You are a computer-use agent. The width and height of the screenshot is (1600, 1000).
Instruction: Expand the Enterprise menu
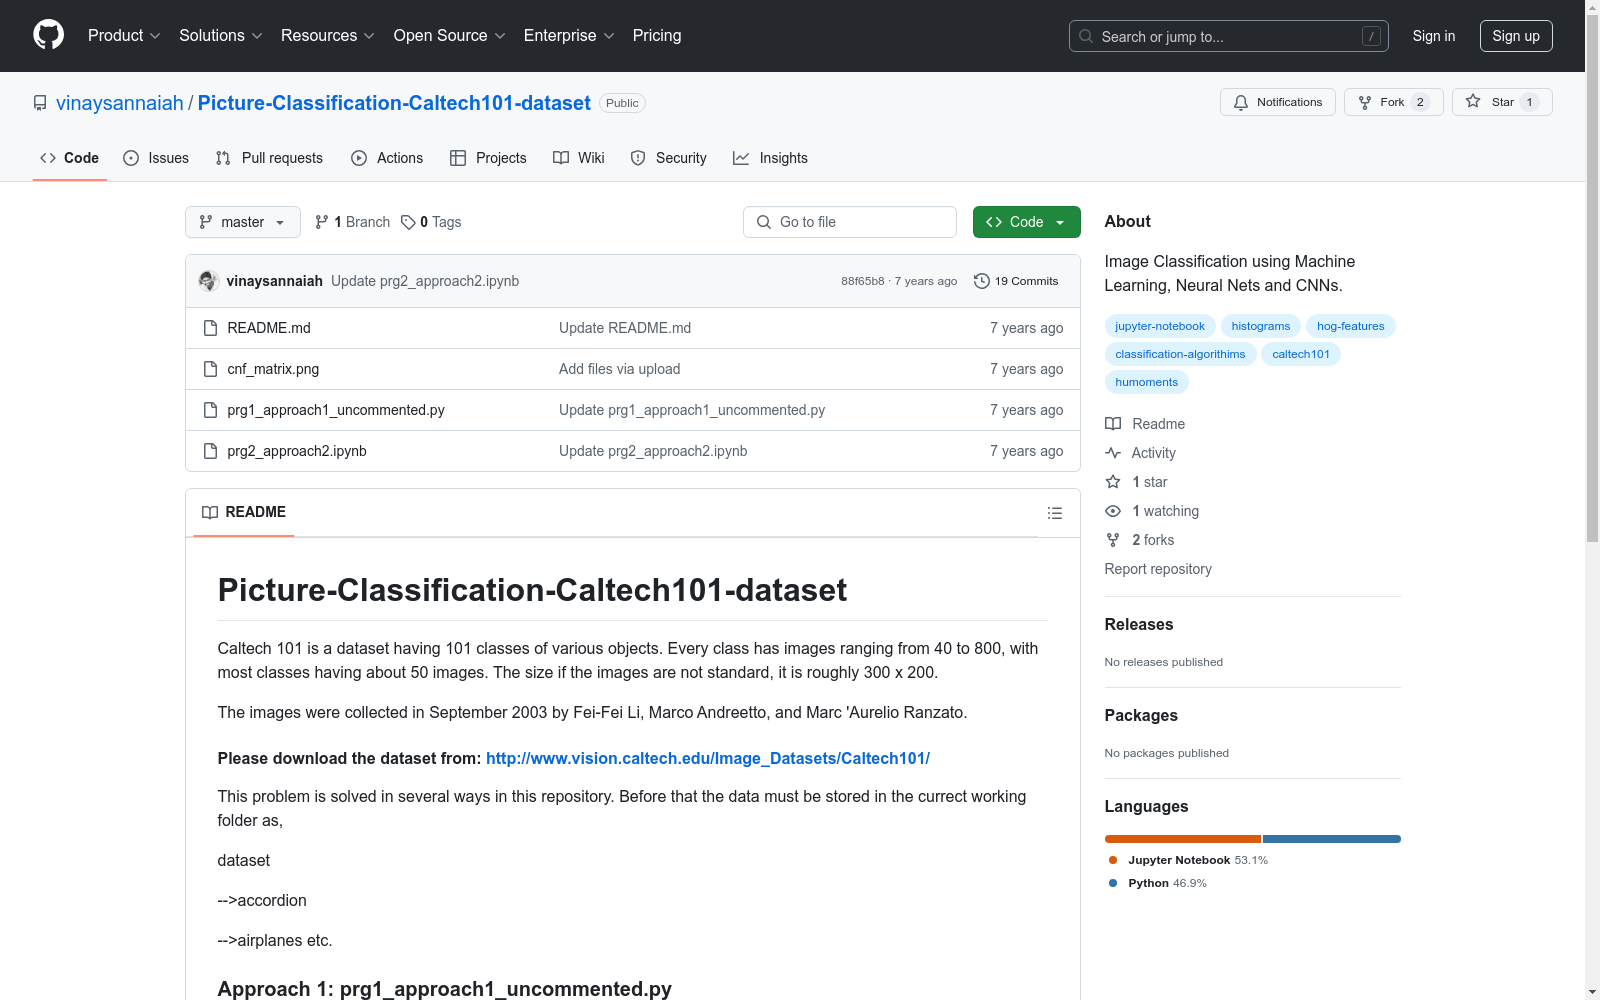point(569,35)
